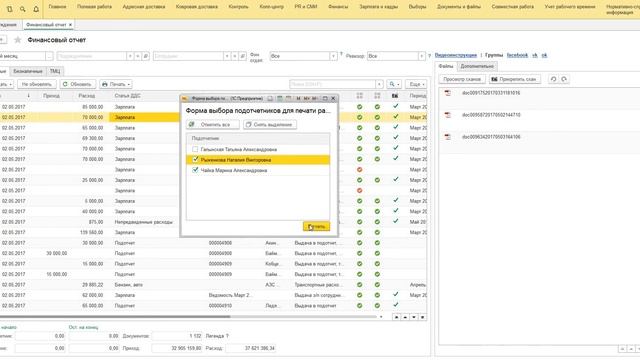640x360 pixels.
Task: Click the history clipboard icon in top bar
Action: coord(9,9)
